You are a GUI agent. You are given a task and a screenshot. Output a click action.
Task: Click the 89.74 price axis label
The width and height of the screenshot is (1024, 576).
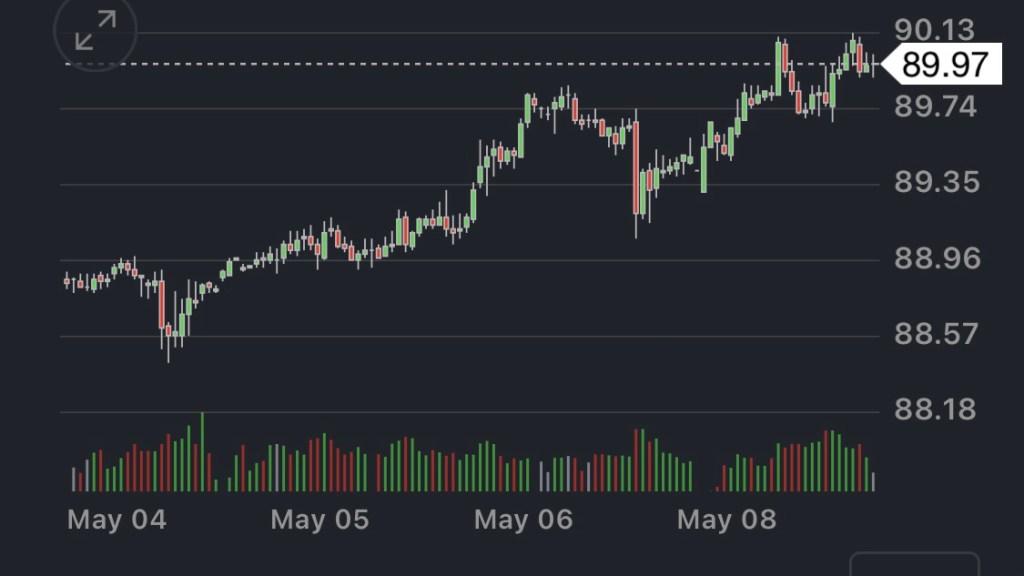[x=934, y=106]
